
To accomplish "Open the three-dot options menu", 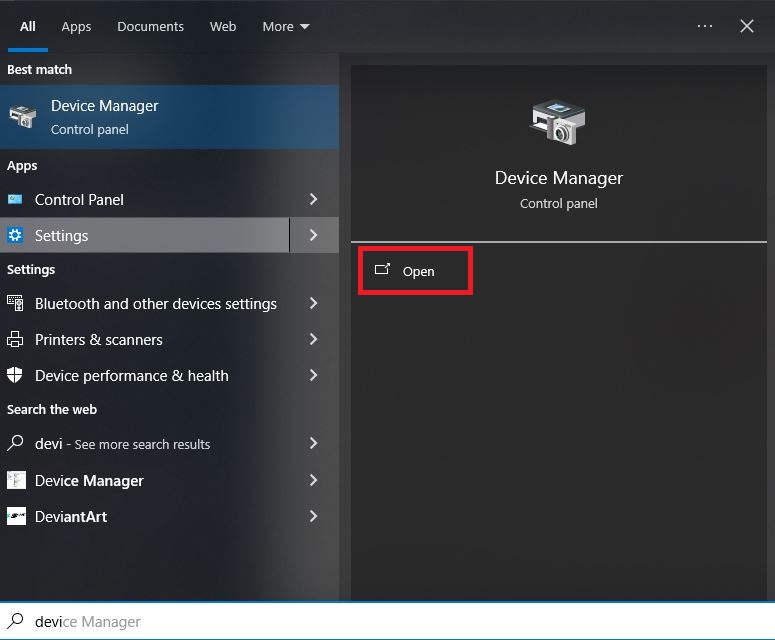I will [705, 26].
